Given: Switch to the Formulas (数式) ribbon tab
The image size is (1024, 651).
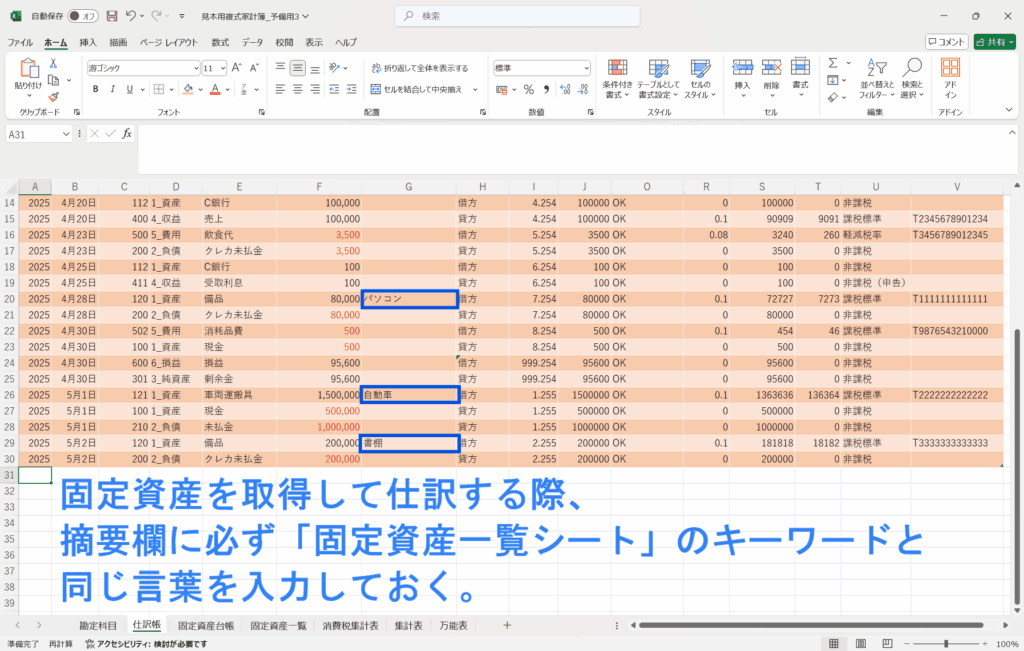Looking at the screenshot, I should coord(220,42).
